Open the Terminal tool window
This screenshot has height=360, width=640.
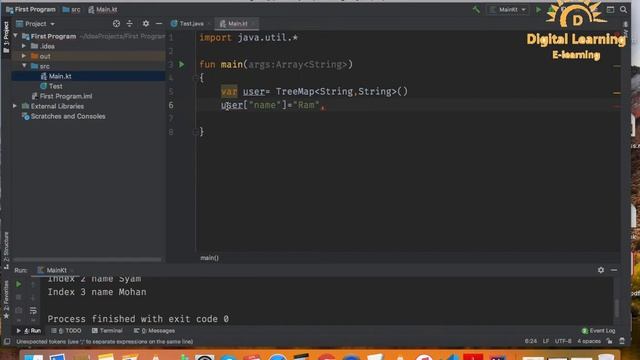(107, 331)
